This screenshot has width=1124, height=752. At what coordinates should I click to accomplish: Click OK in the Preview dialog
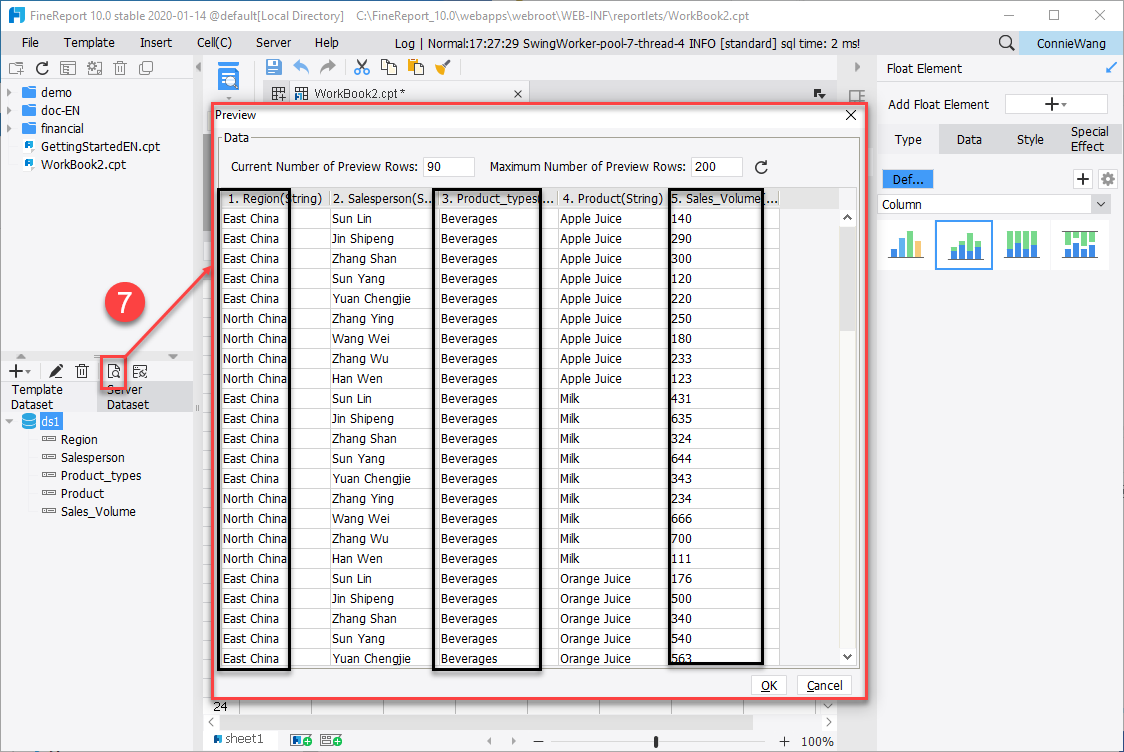pyautogui.click(x=768, y=685)
